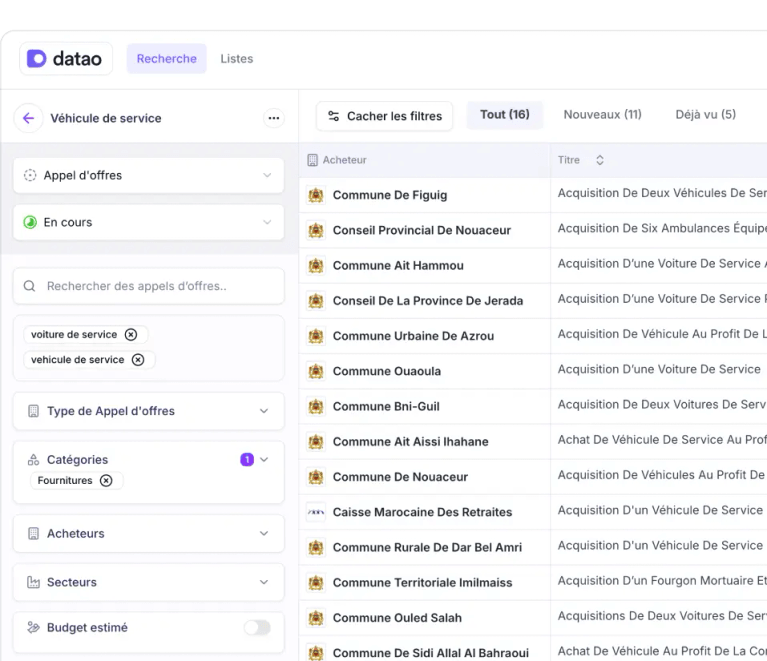Toggle the Budget estimé switch
The width and height of the screenshot is (767, 661).
point(257,627)
